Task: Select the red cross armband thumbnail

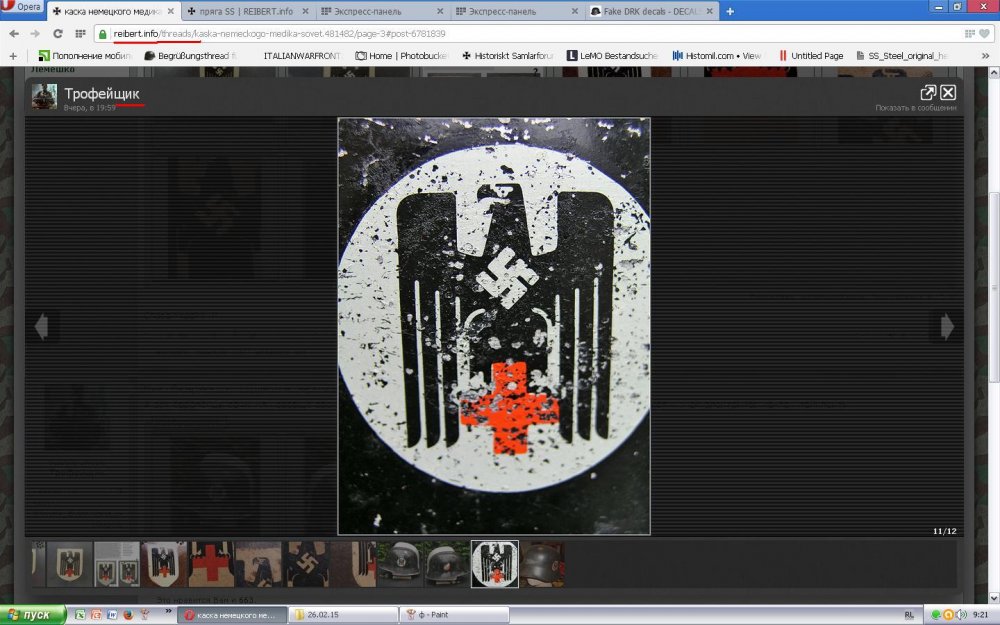Action: coord(211,564)
